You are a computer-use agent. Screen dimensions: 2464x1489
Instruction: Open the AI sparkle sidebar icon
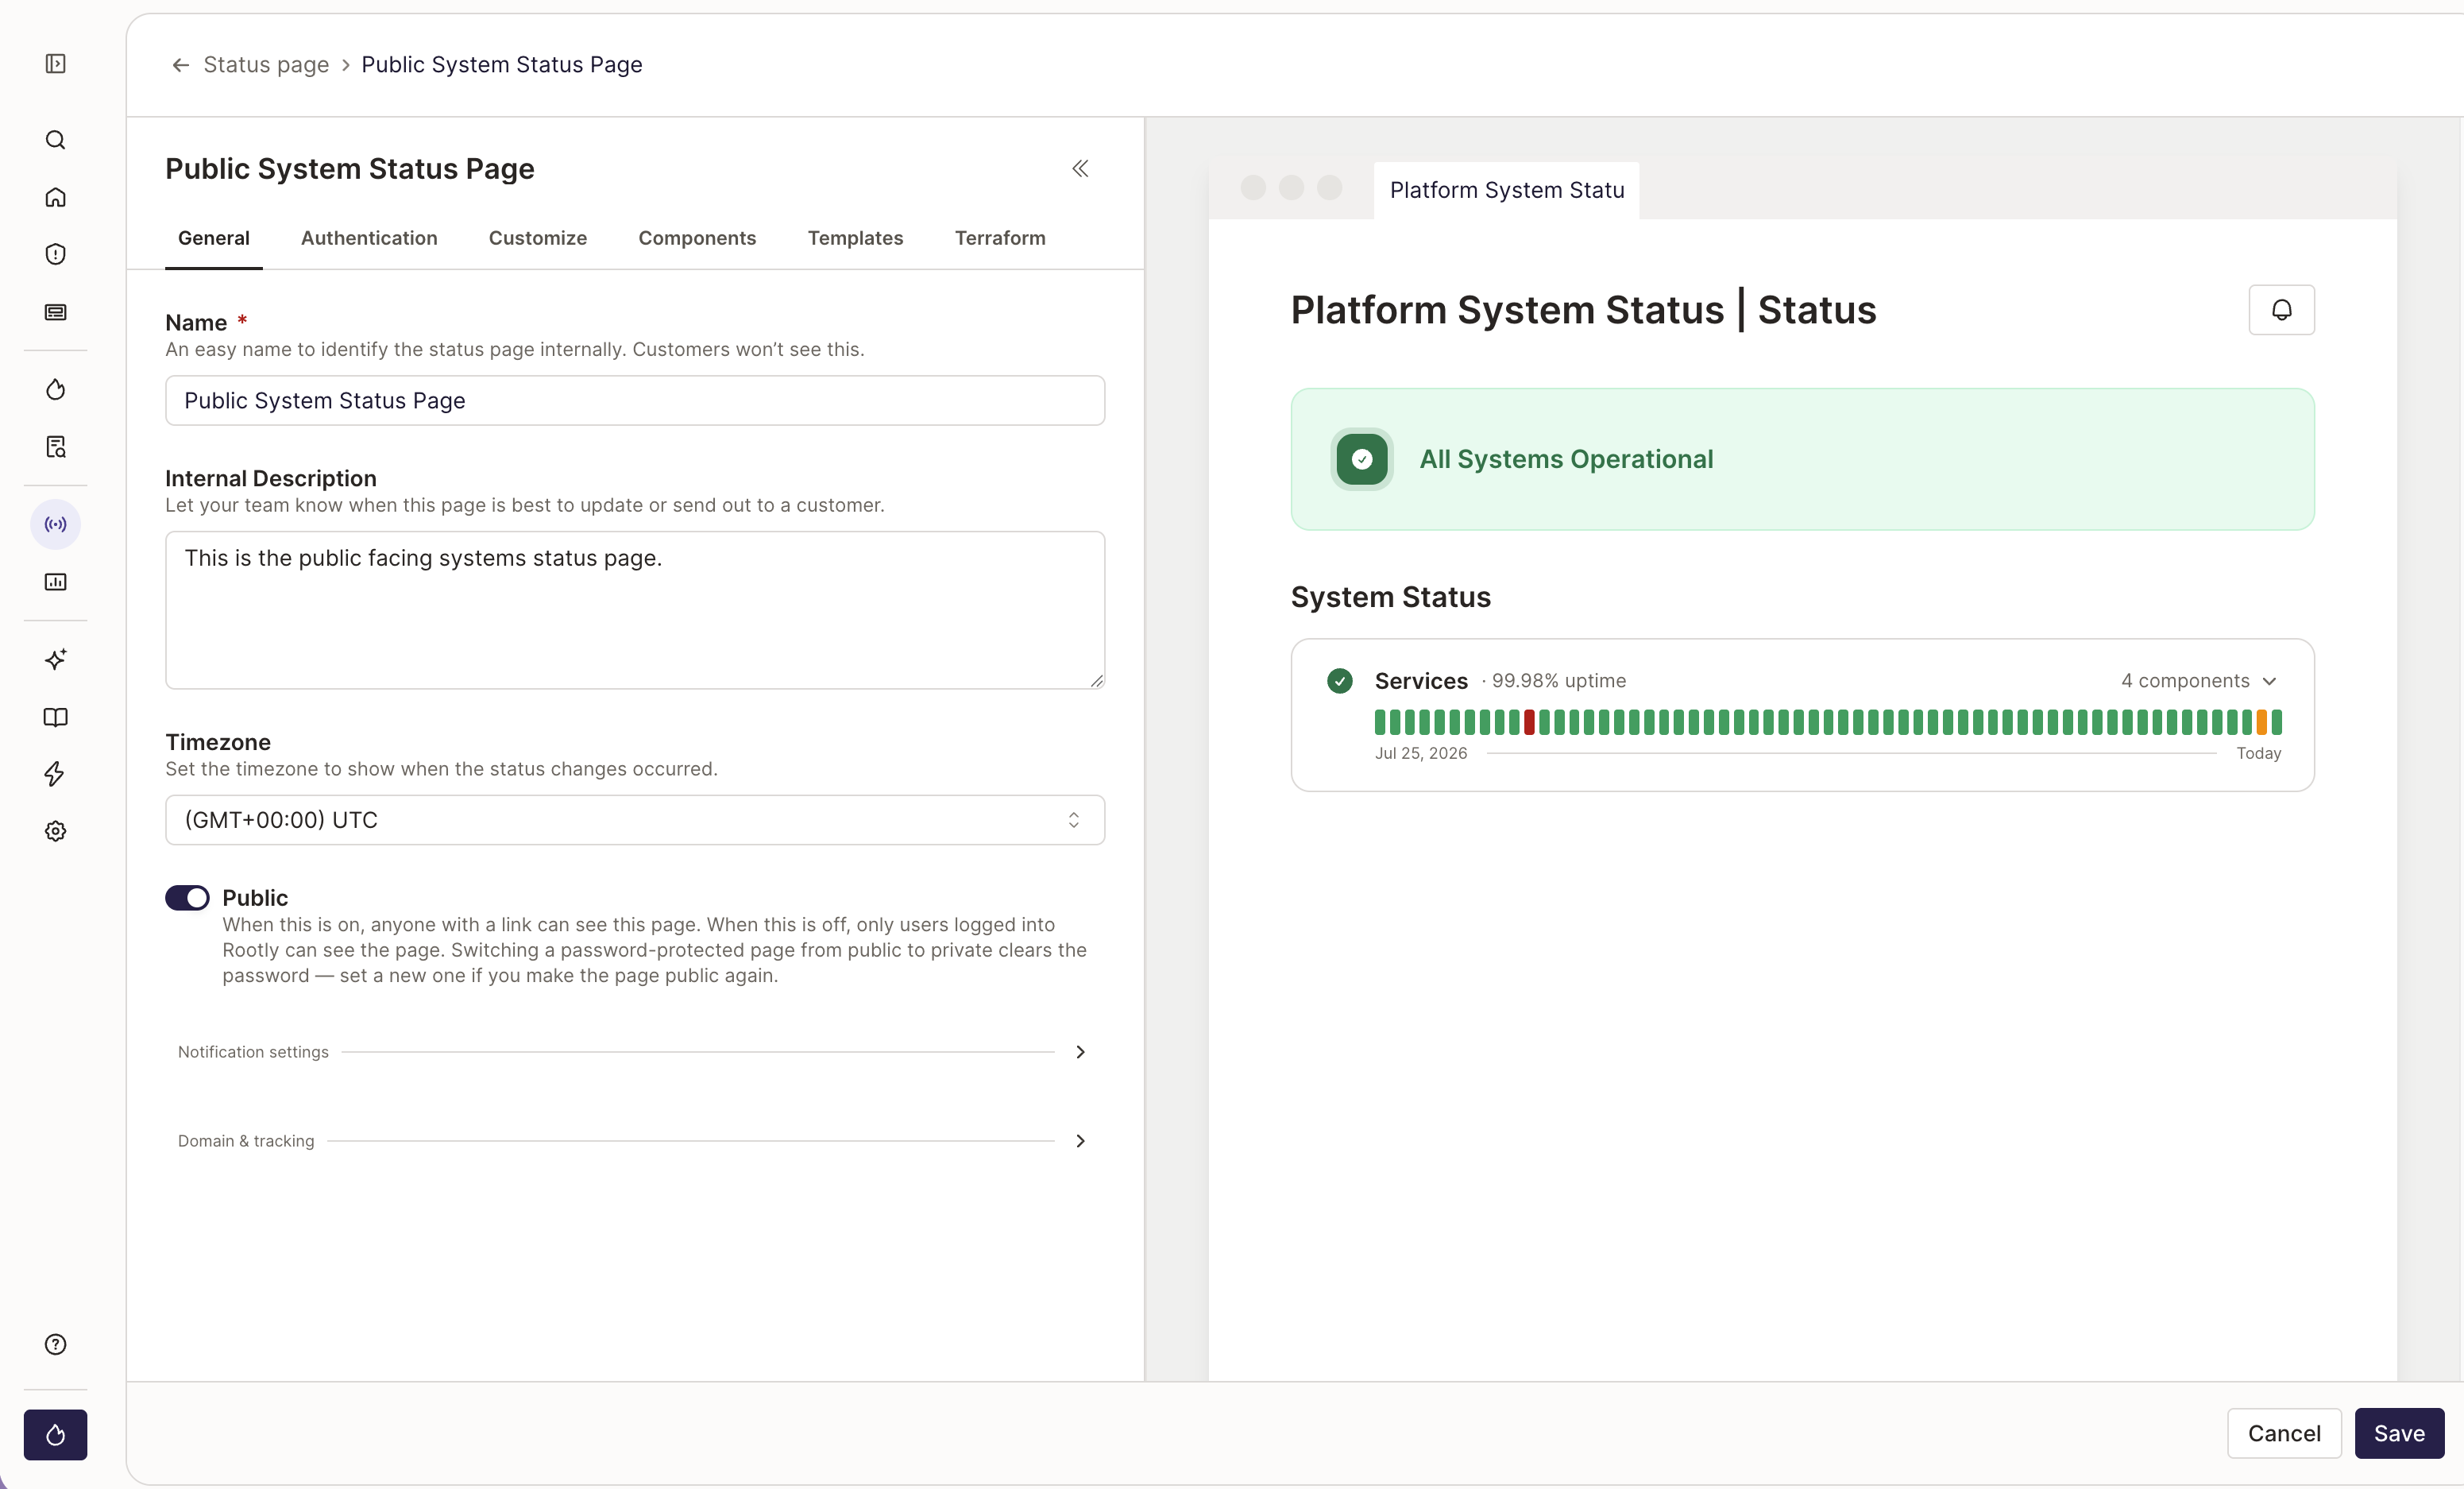coord(56,659)
